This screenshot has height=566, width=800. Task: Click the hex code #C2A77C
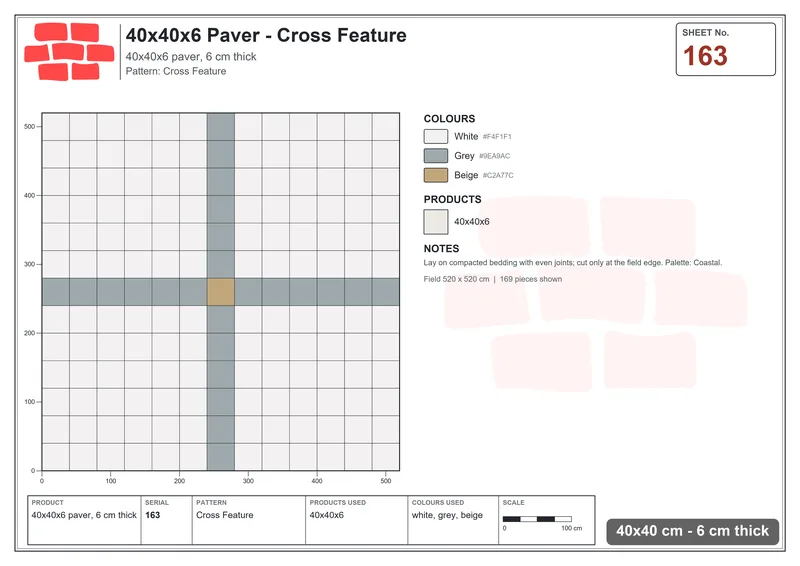tap(498, 176)
